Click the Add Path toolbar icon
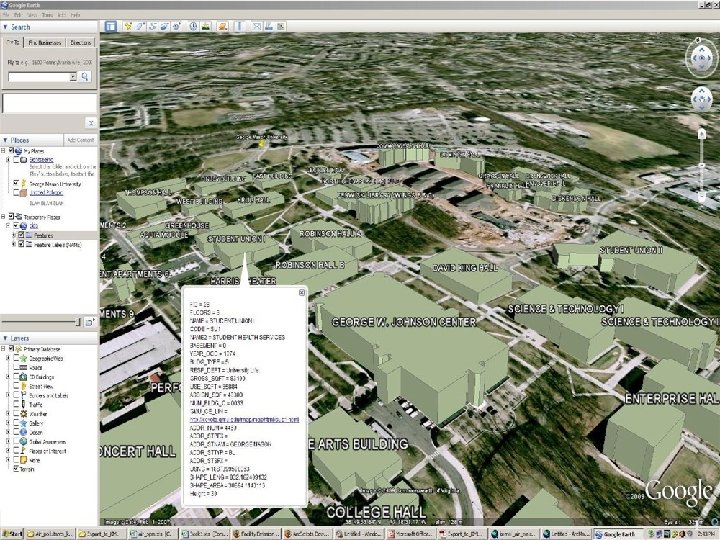This screenshot has width=720, height=540. tap(152, 27)
